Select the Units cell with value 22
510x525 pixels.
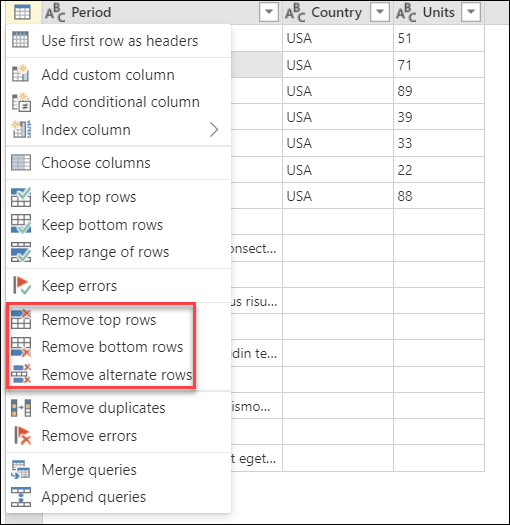439,170
